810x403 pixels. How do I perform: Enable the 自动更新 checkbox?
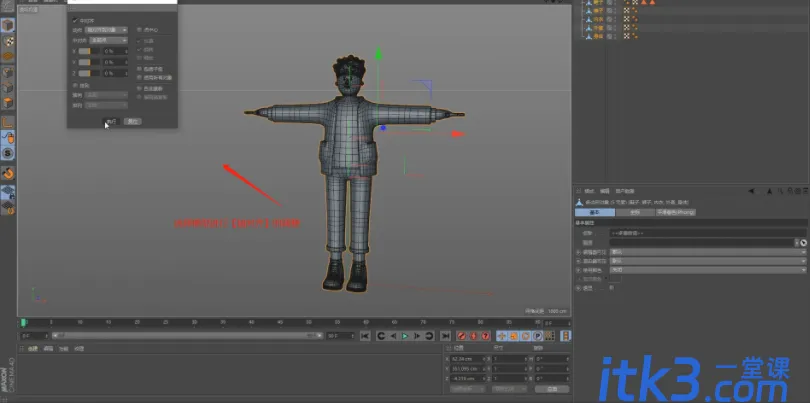(x=139, y=88)
